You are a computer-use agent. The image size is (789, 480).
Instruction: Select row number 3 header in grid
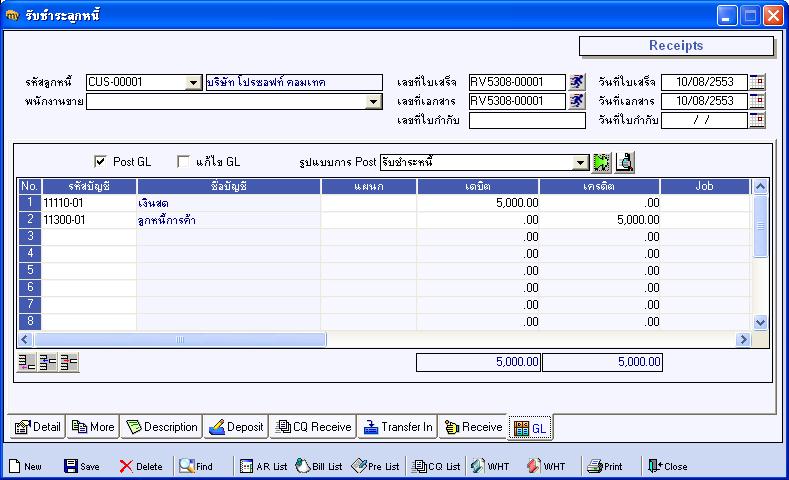30,236
